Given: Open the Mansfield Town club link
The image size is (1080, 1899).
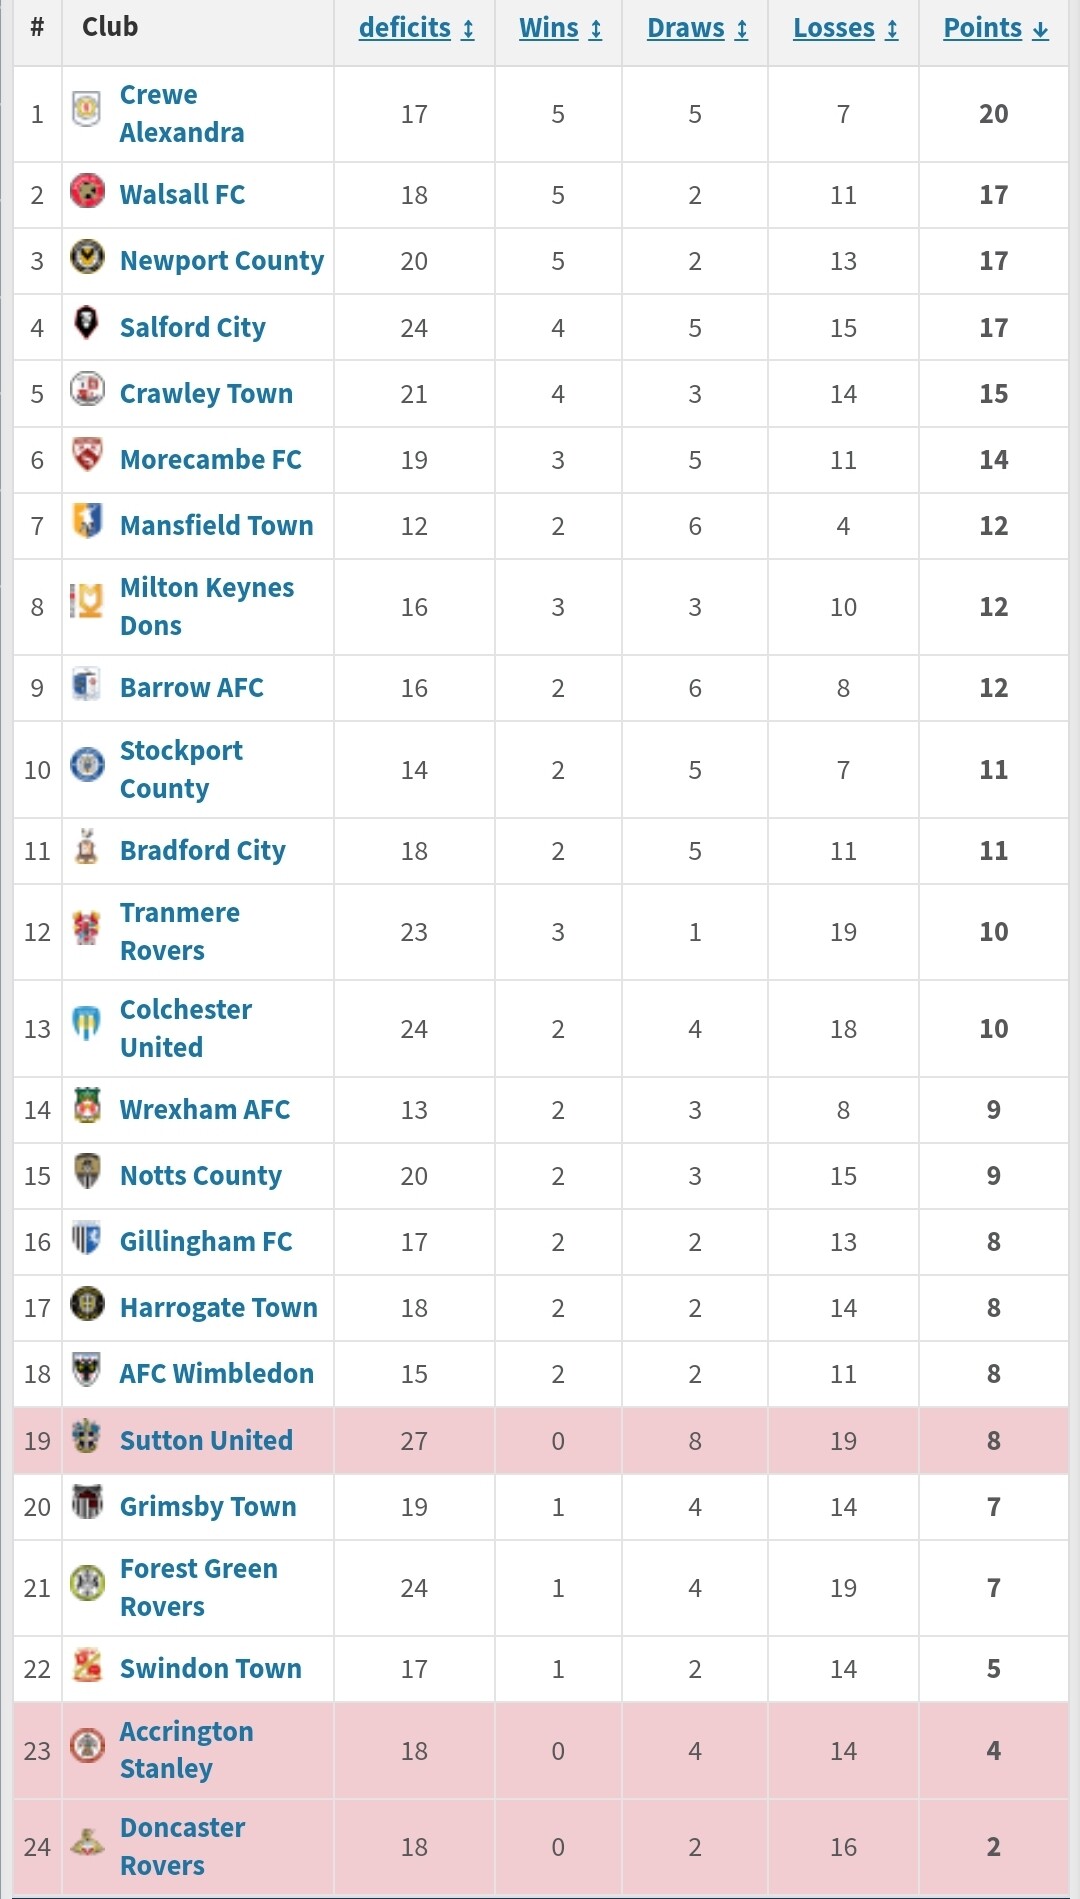Looking at the screenshot, I should pos(216,526).
